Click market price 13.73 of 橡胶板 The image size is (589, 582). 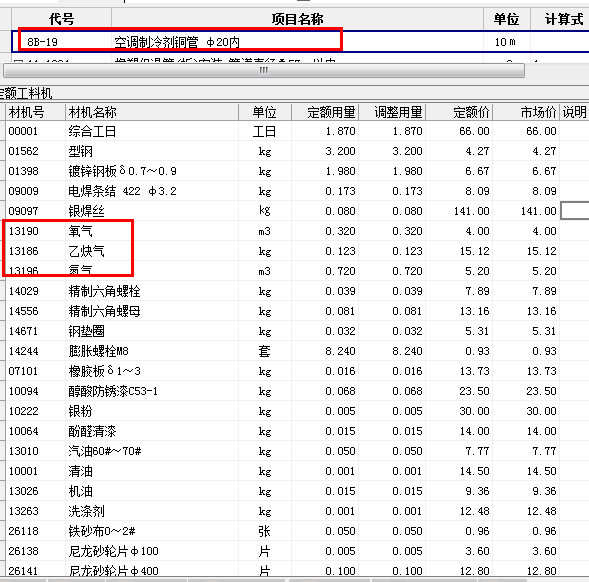coord(541,371)
